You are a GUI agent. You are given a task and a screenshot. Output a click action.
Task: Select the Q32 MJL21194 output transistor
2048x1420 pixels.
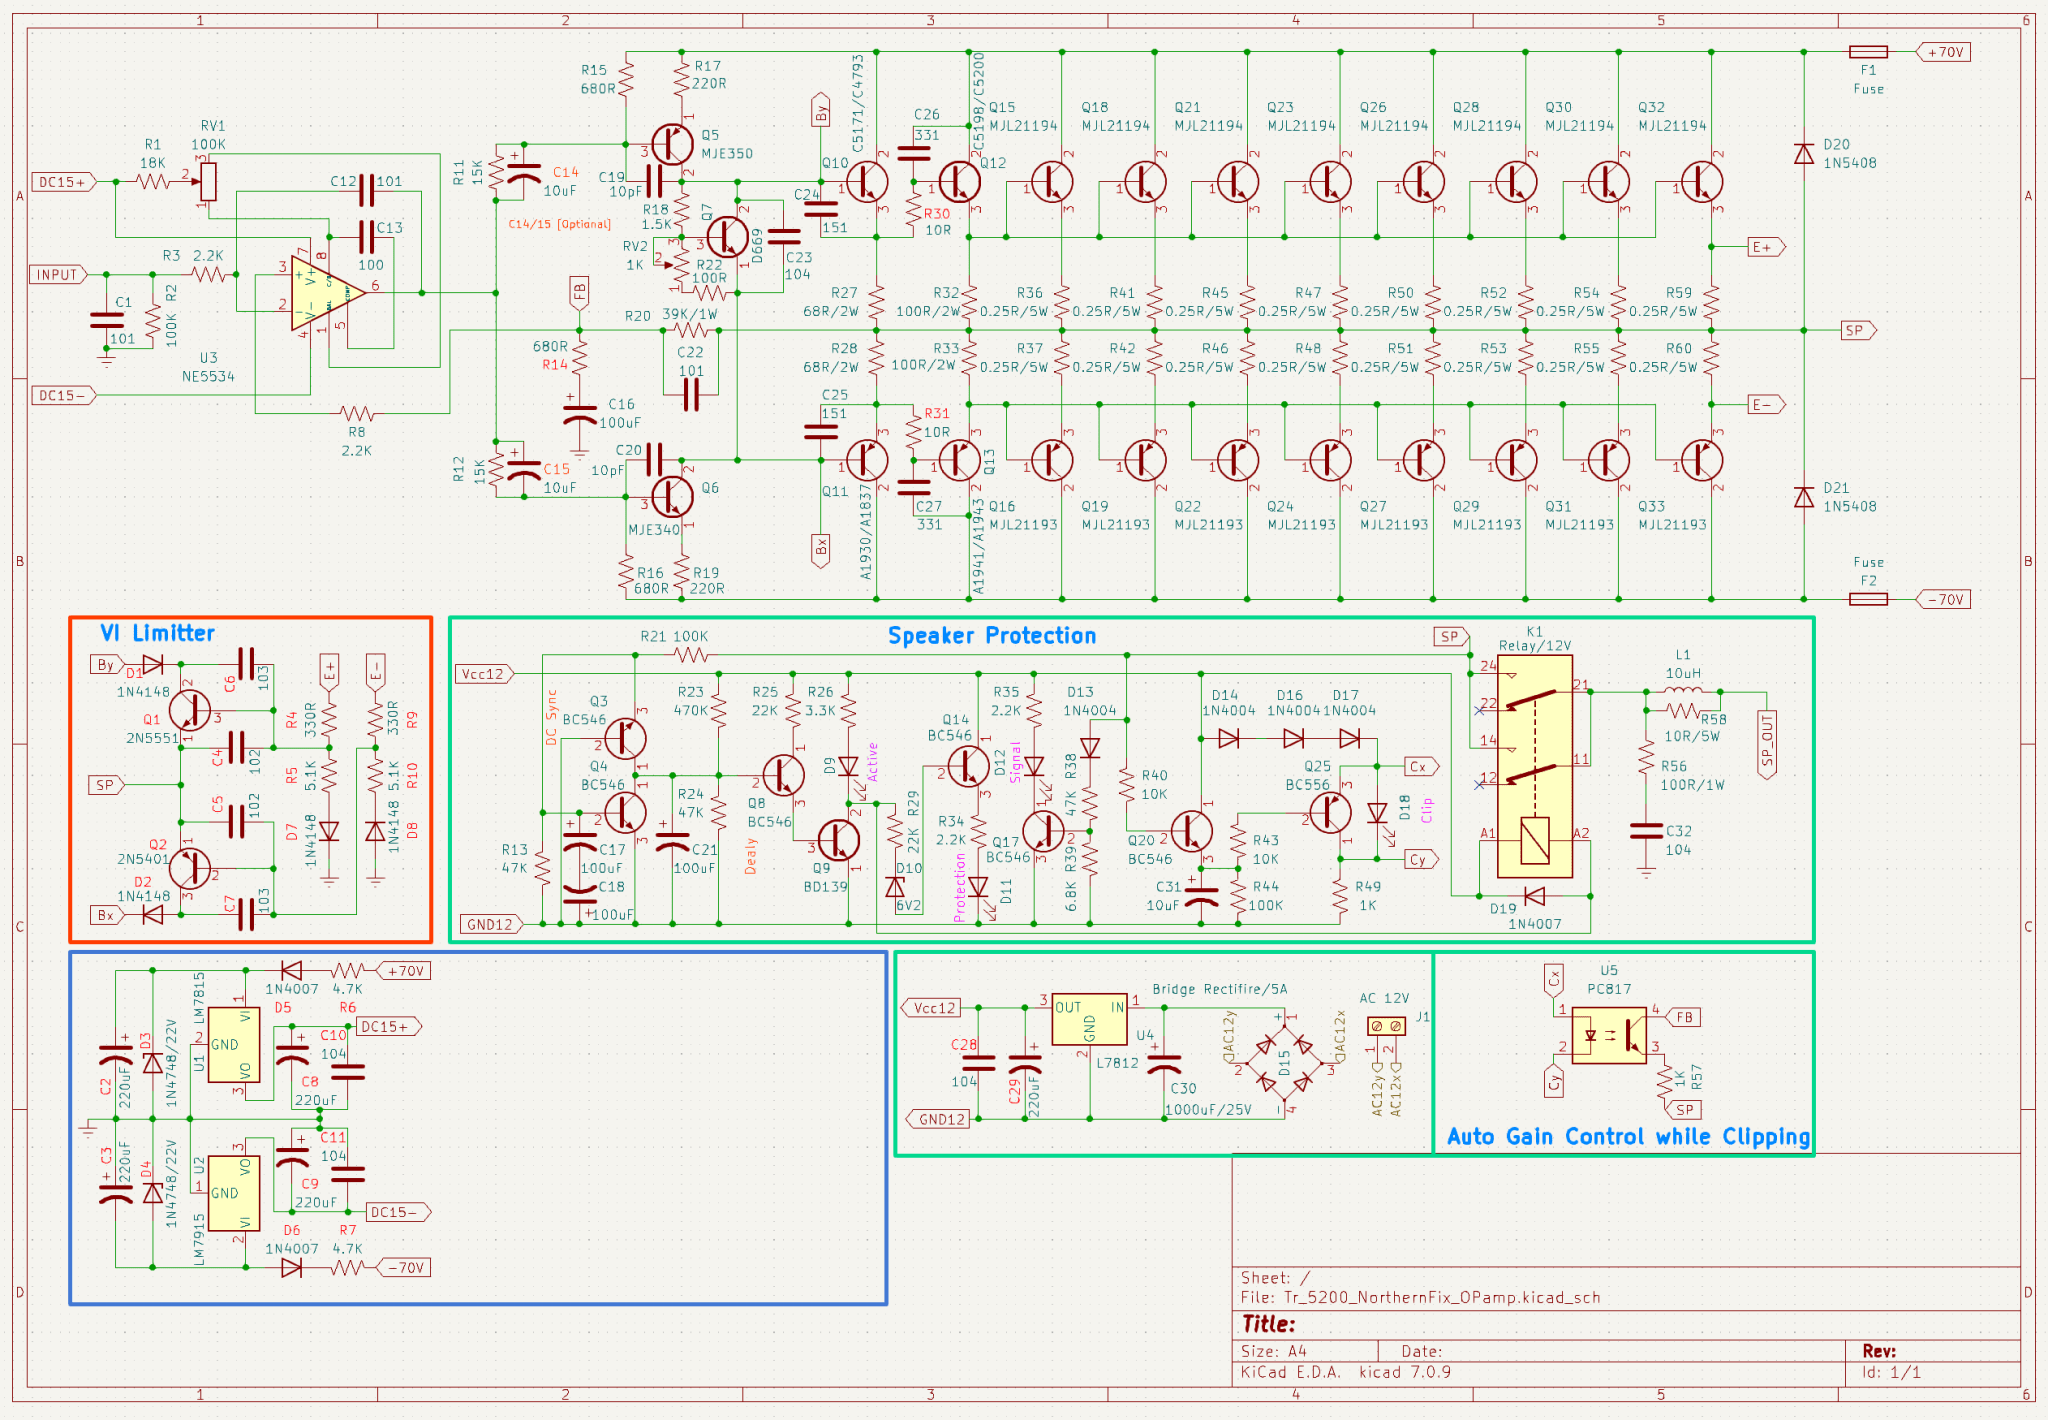pyautogui.click(x=1700, y=182)
